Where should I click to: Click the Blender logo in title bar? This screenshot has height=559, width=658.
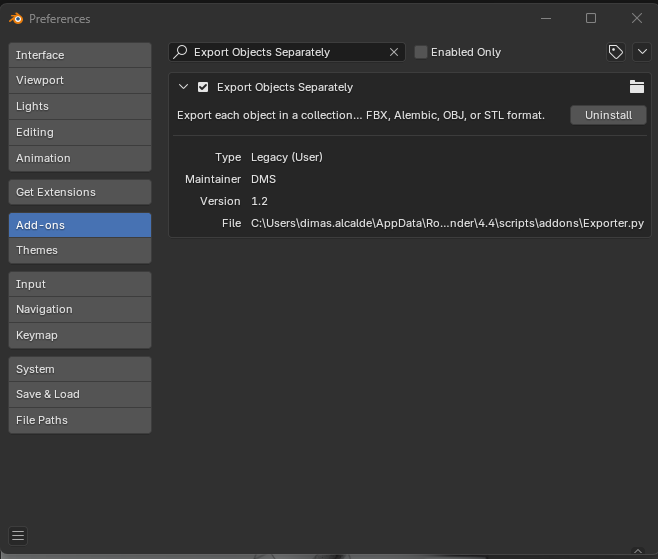[16, 18]
